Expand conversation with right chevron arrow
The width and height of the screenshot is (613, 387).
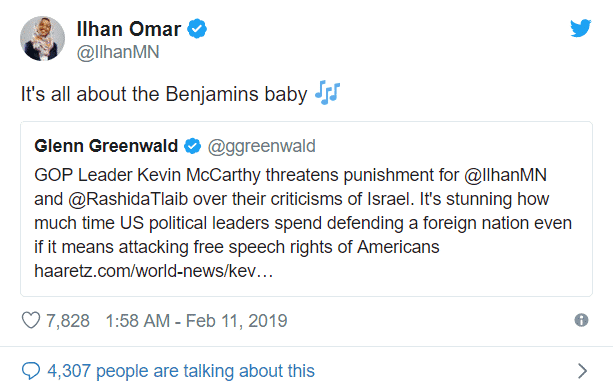[x=582, y=371]
